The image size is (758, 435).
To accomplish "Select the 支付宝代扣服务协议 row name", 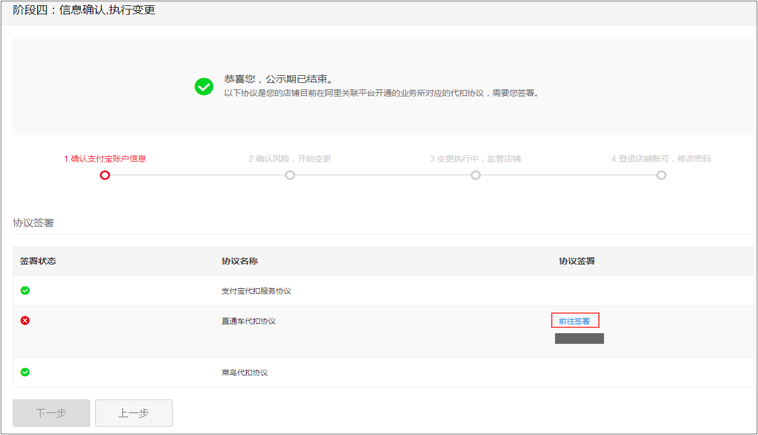I will pos(256,291).
